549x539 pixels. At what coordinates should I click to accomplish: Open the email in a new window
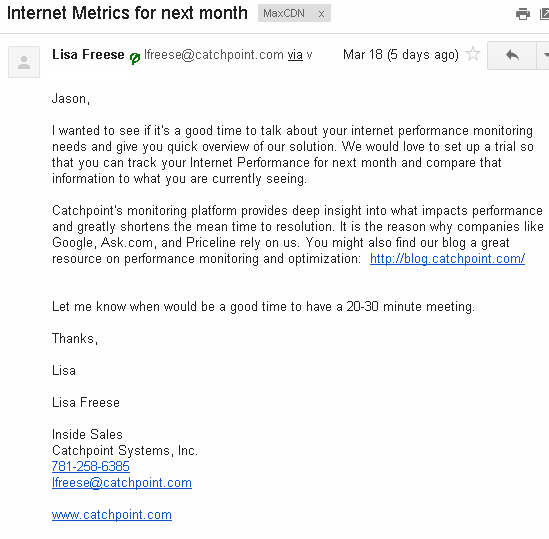(544, 14)
